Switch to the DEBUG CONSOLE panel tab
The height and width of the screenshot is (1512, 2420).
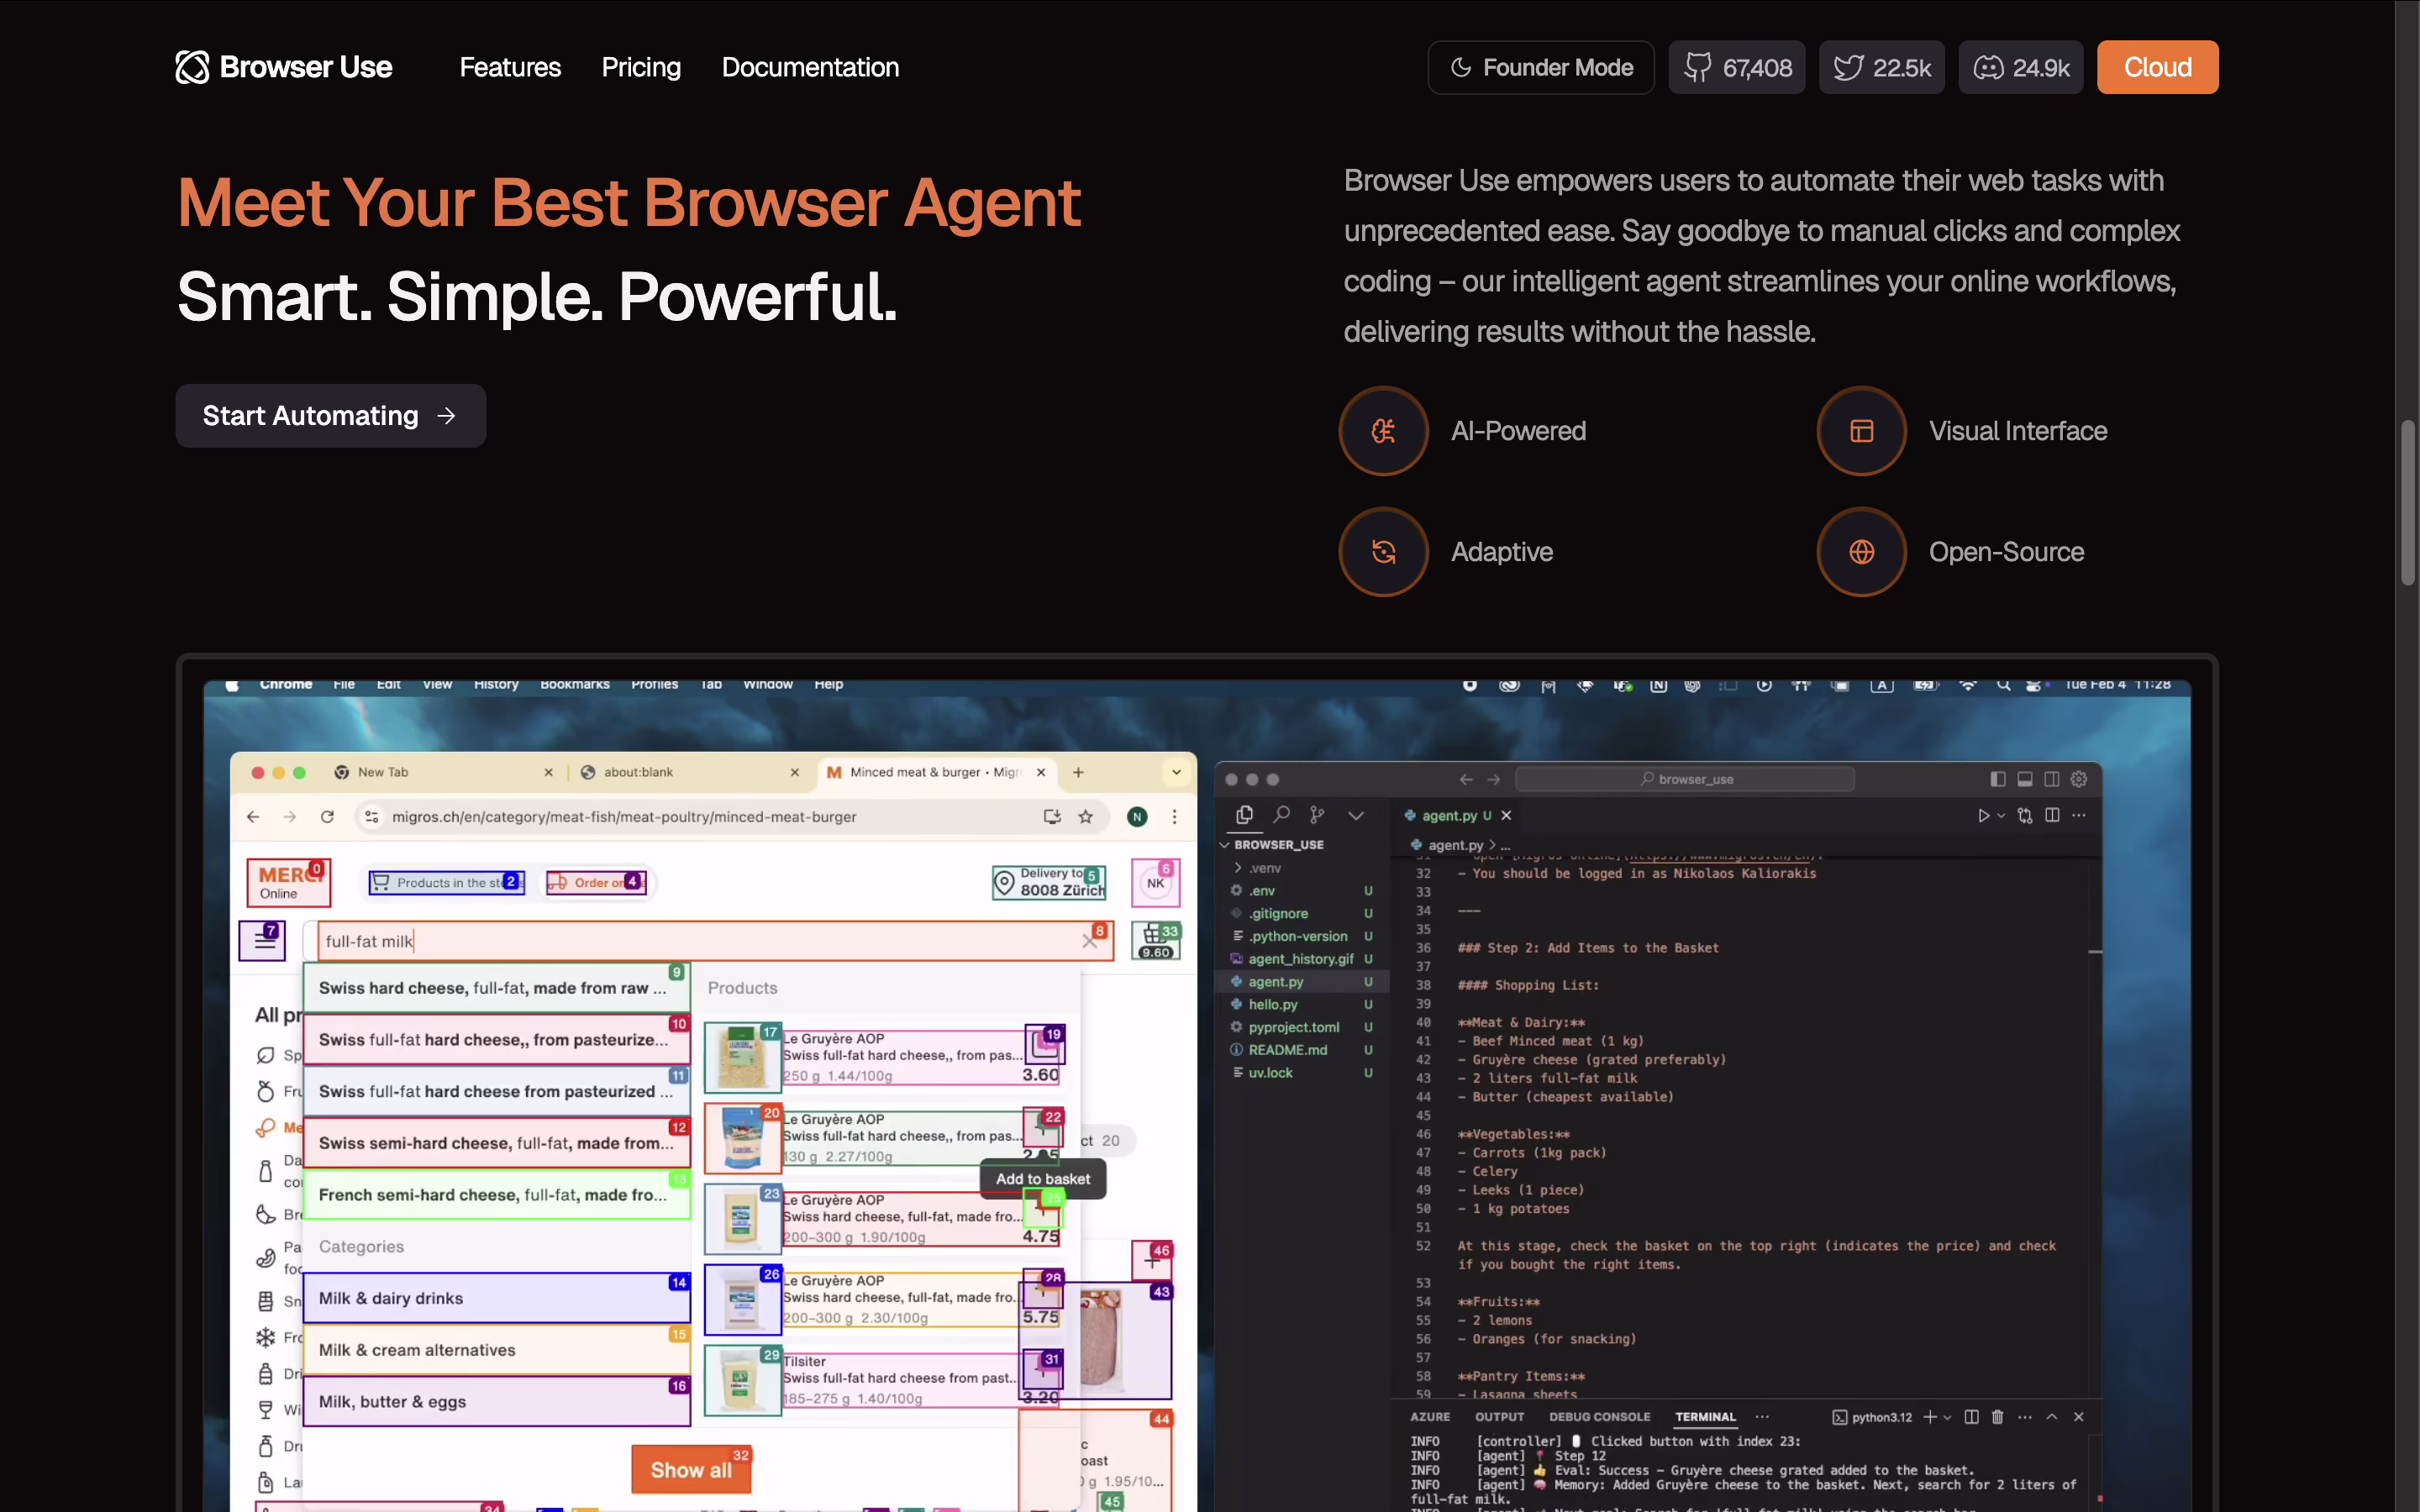point(1599,1417)
